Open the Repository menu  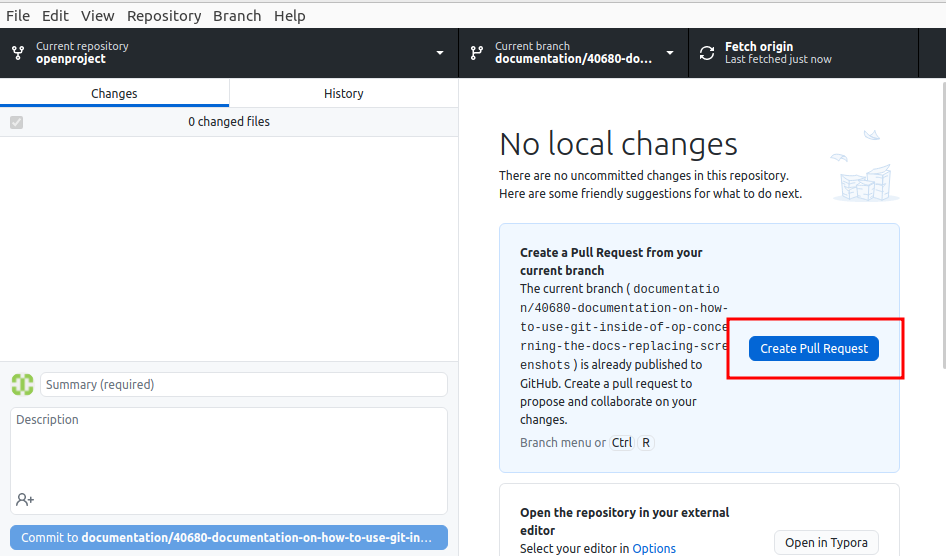click(x=163, y=16)
